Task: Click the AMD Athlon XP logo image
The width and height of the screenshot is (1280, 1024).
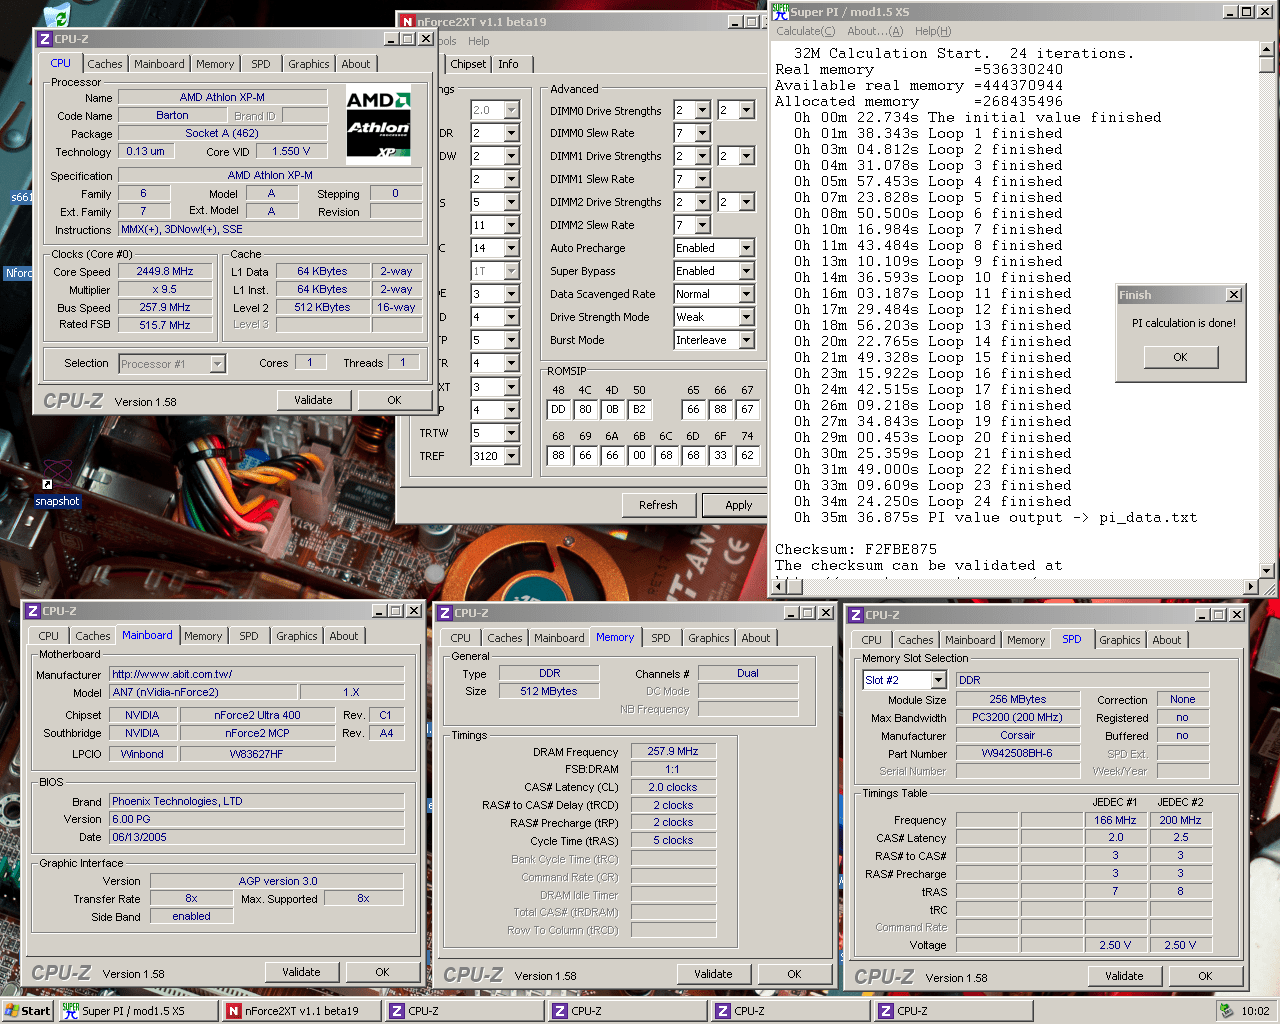Action: coord(379,124)
